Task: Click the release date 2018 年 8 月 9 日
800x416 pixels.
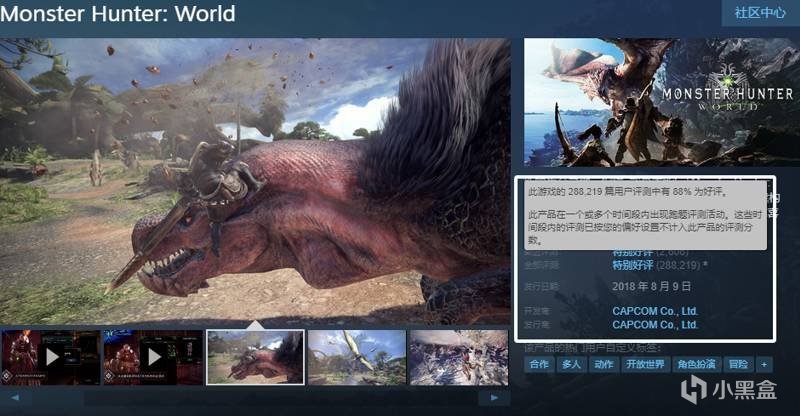Action: (x=652, y=286)
